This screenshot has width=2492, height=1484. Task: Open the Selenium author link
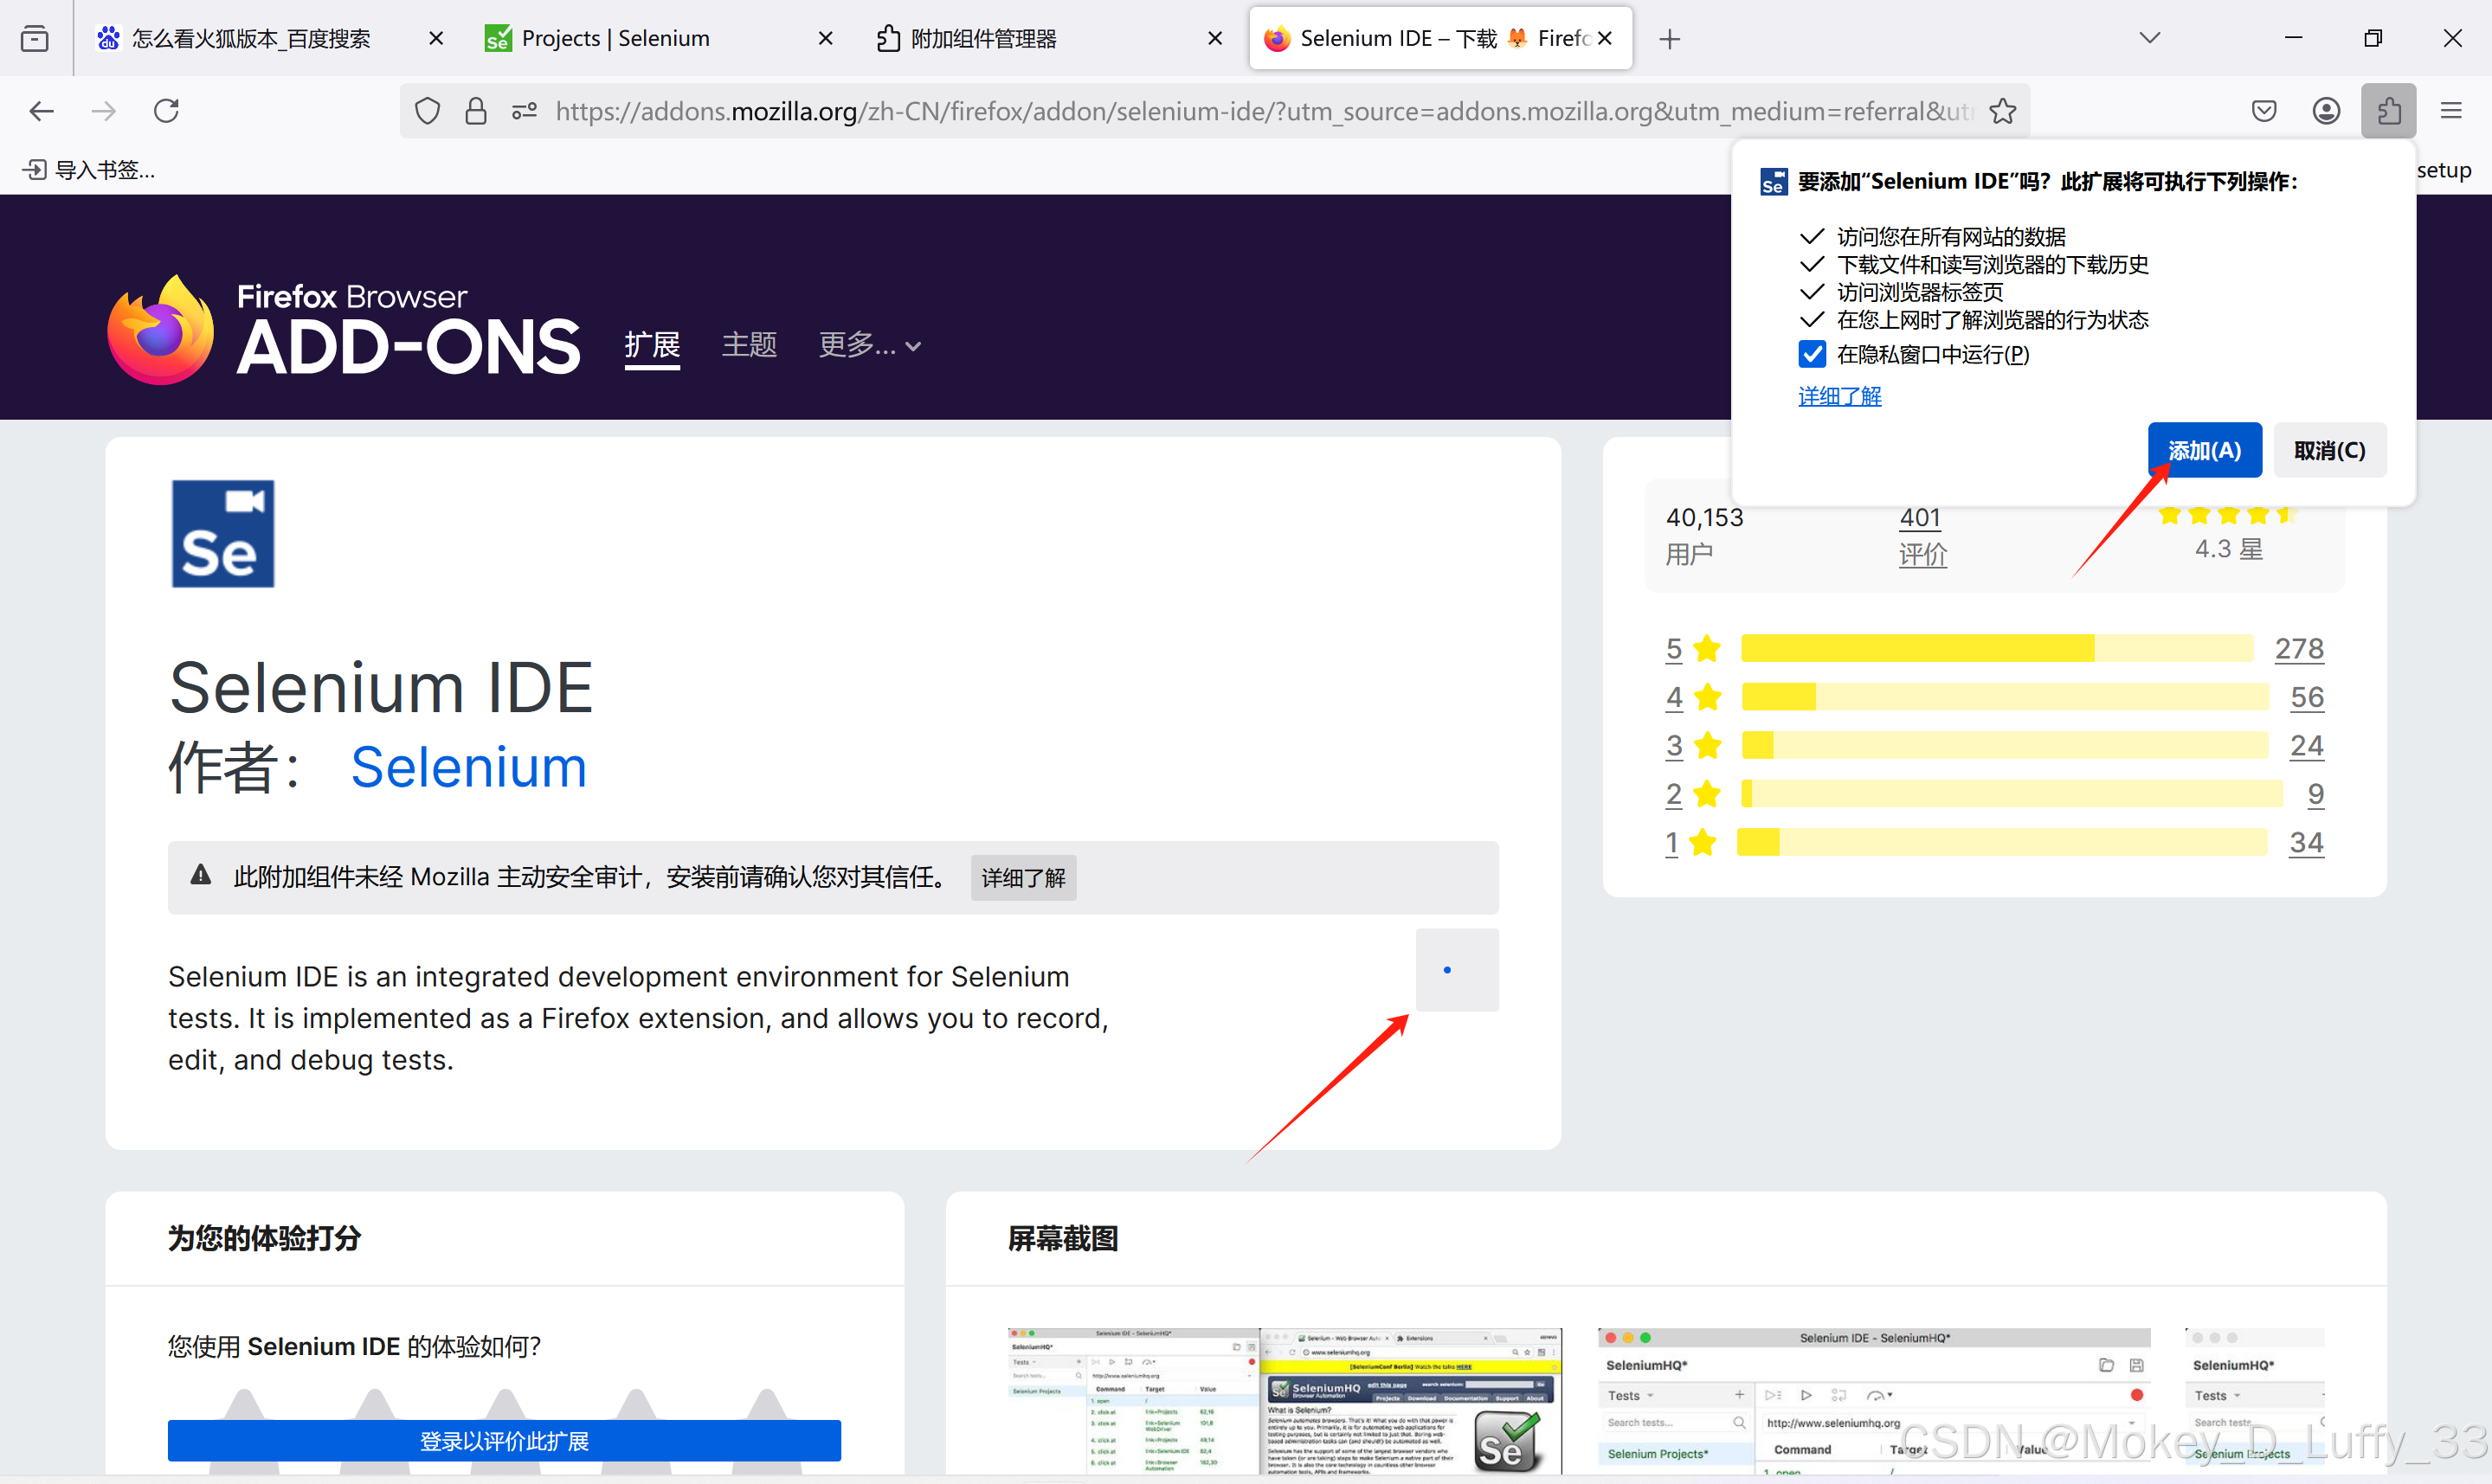468,767
